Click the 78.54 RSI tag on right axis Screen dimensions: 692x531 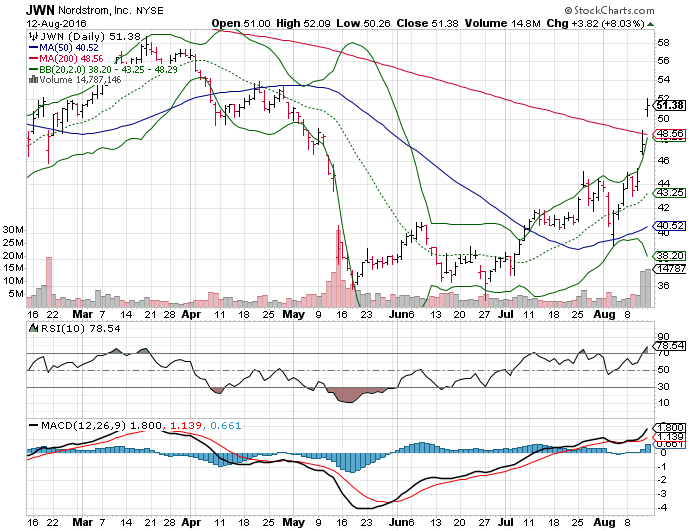pyautogui.click(x=669, y=346)
